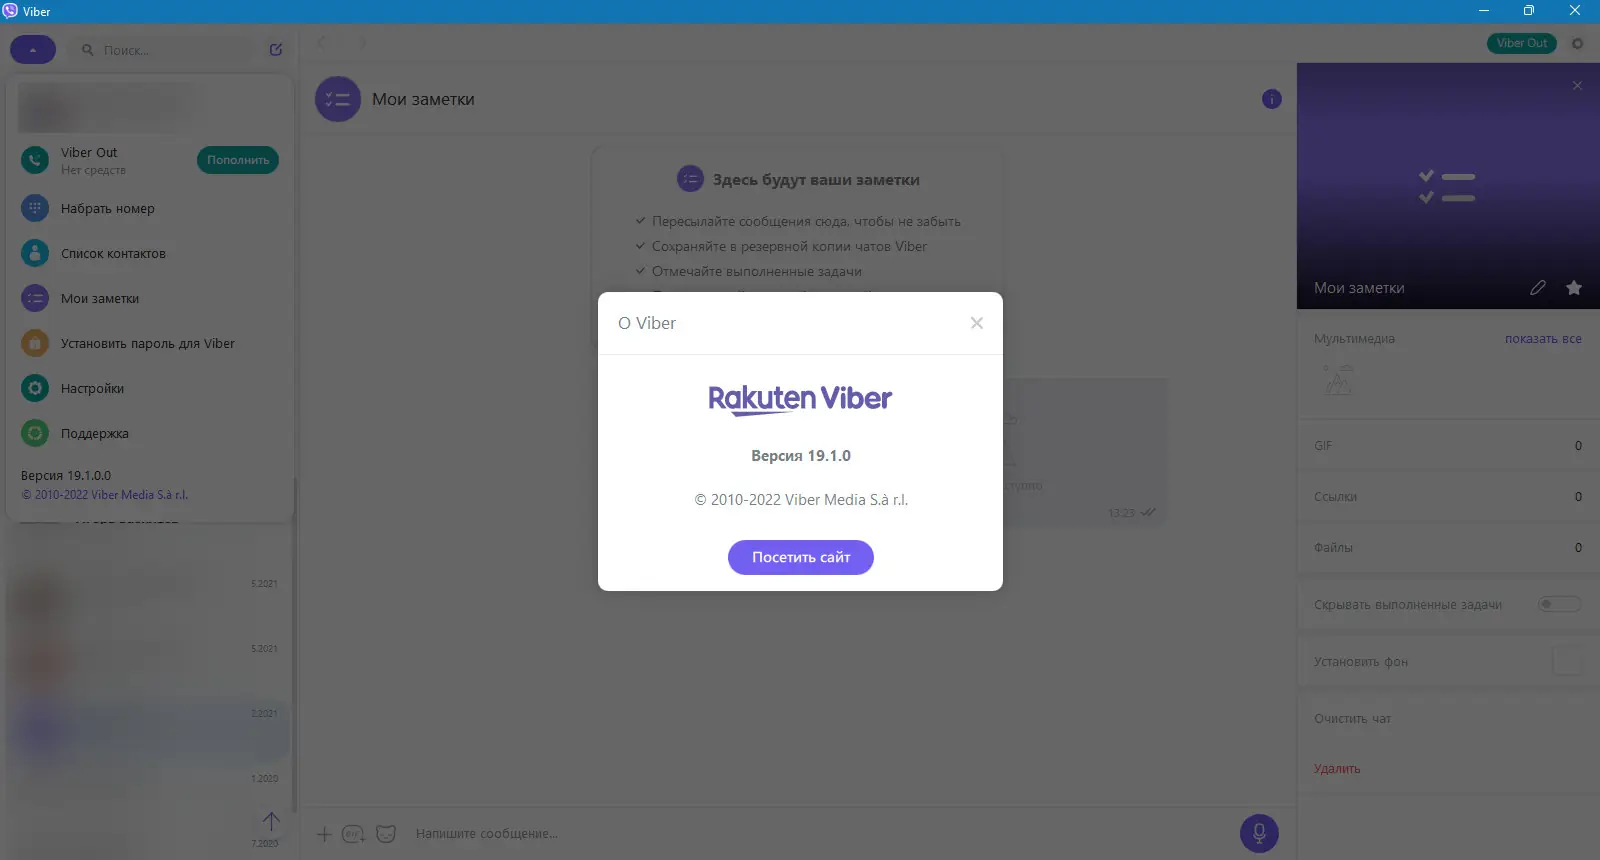1600x860 pixels.
Task: Open My Notes from the menu
Action: pos(100,298)
